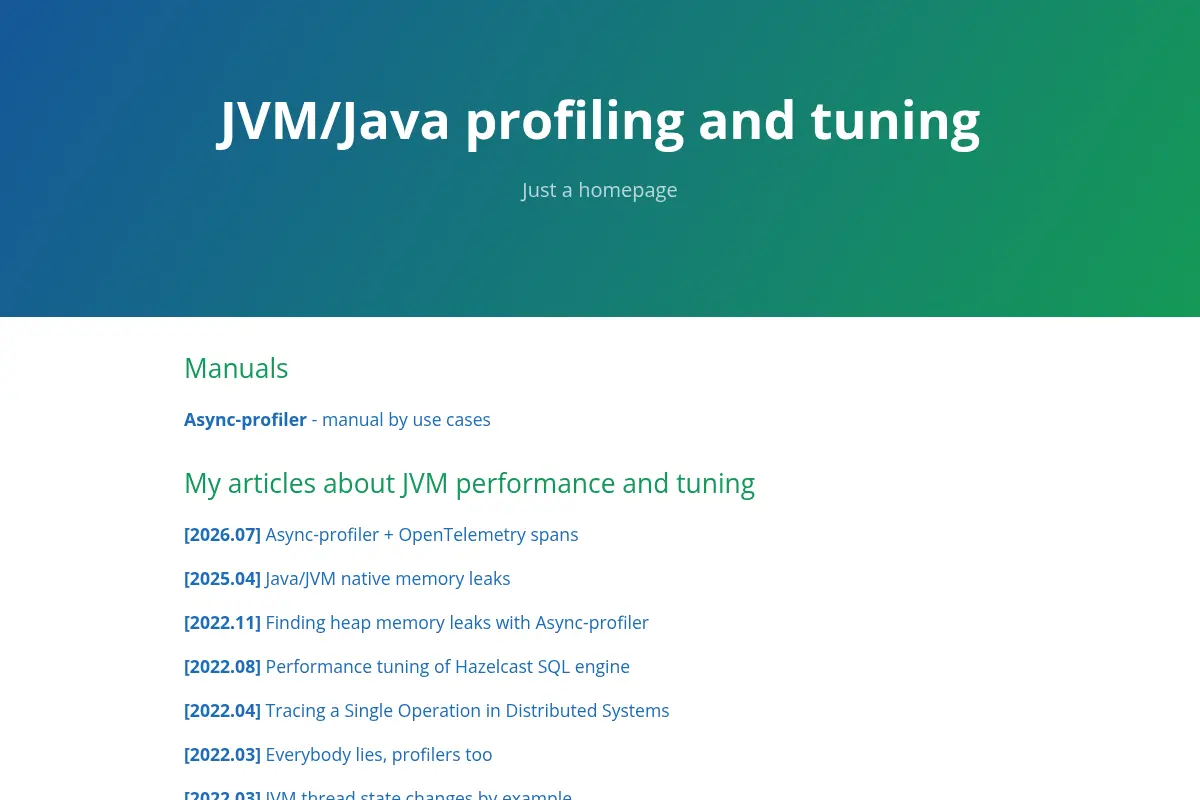Click the page title JVM/Java profiling and tuning

[600, 120]
